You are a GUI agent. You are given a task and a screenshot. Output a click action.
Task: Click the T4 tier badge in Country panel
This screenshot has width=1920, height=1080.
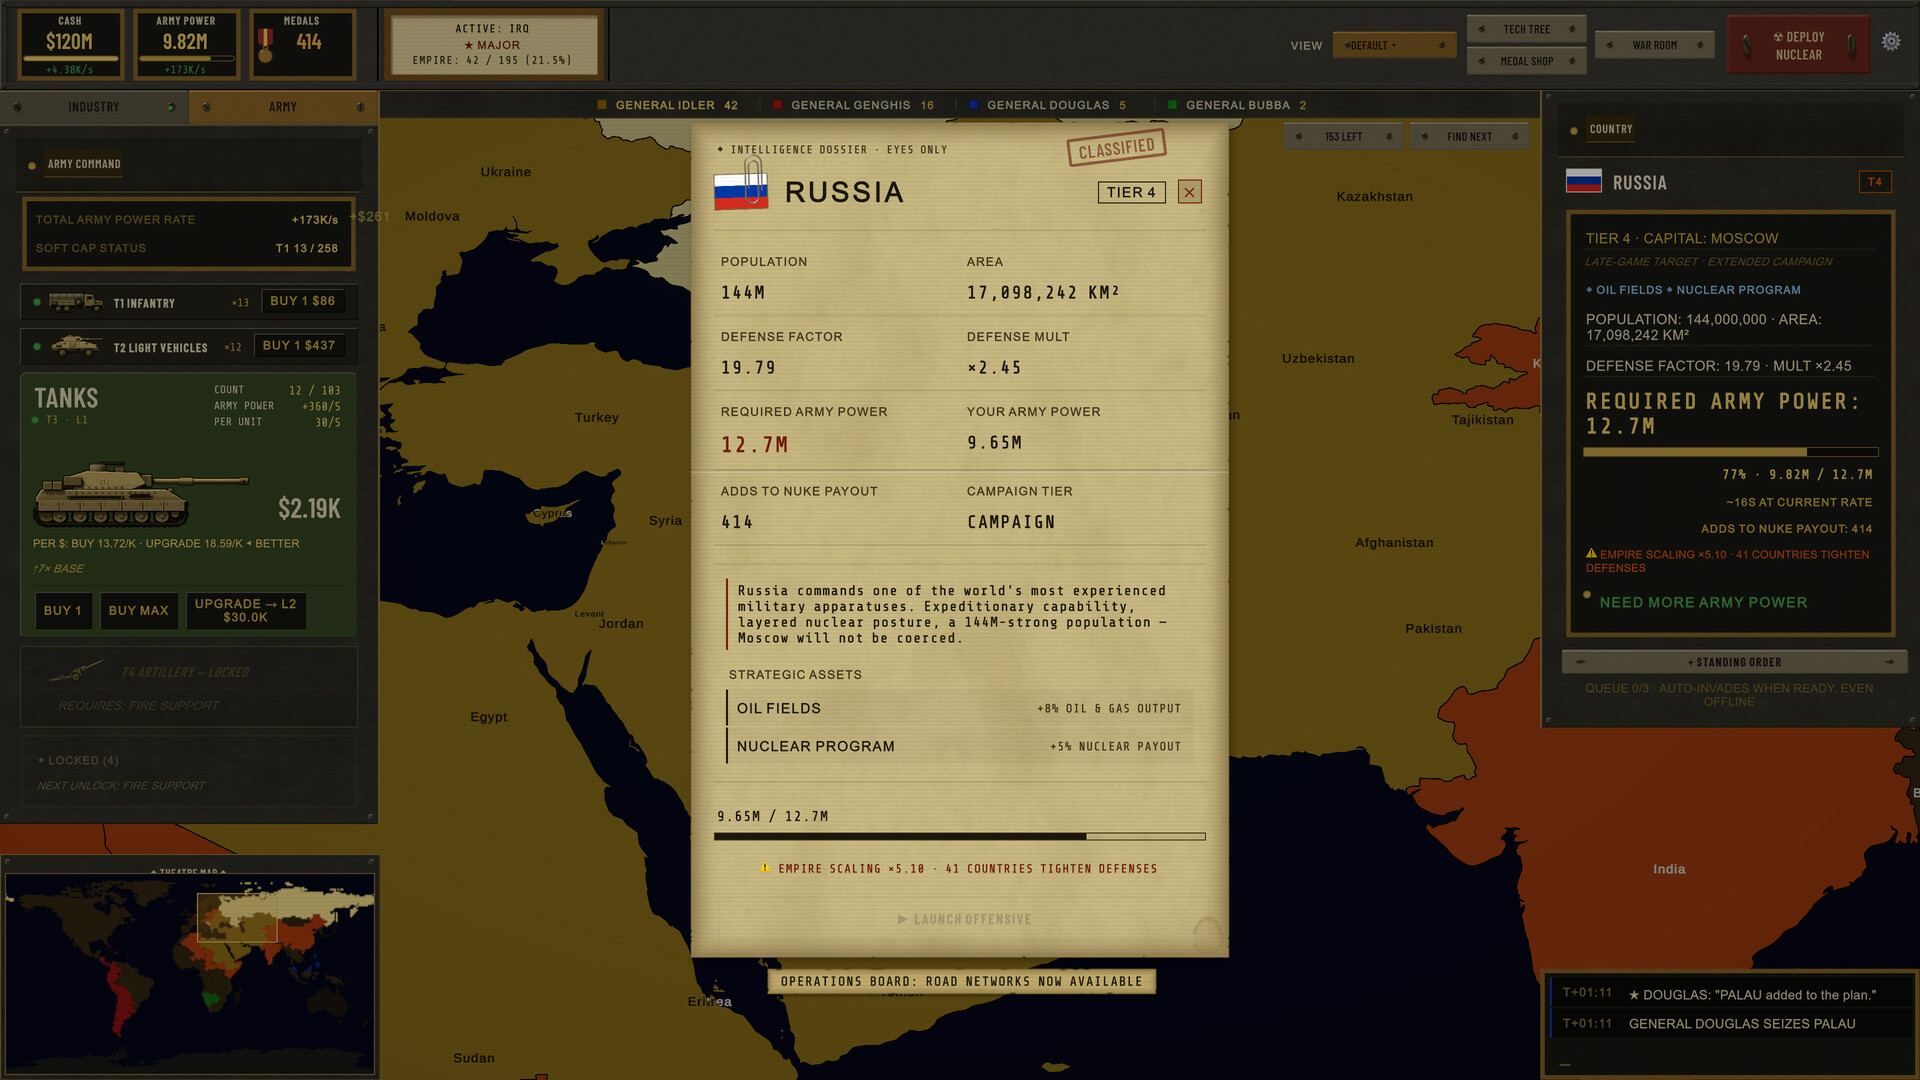pyautogui.click(x=1875, y=182)
